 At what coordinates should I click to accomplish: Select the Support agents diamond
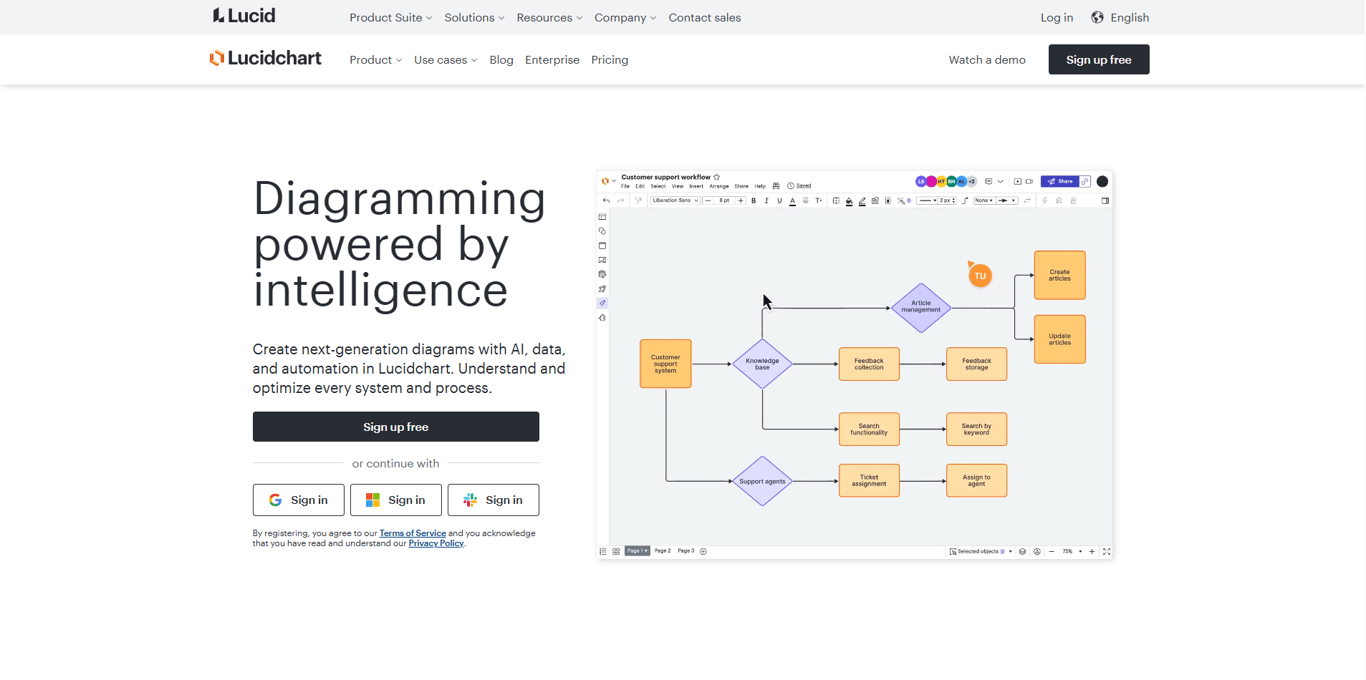coord(762,481)
